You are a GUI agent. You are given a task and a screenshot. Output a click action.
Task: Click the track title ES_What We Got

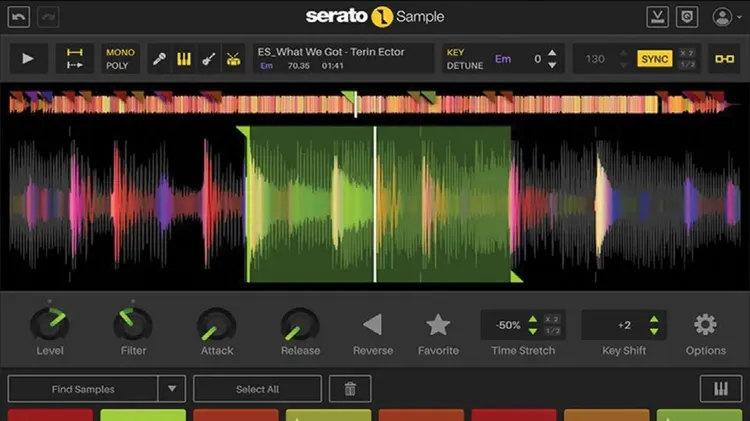[331, 52]
